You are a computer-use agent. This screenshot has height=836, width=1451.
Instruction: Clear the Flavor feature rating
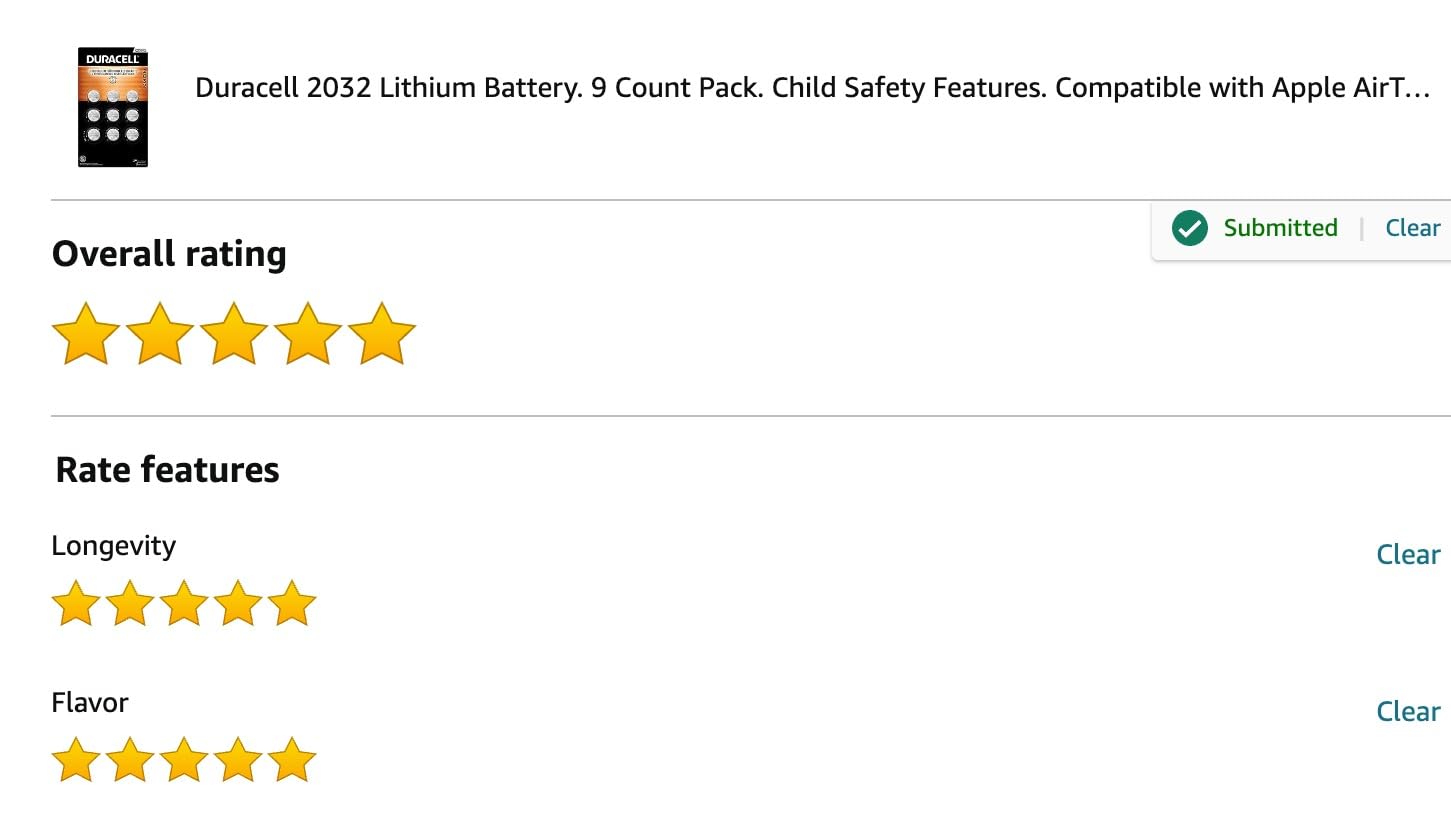tap(1408, 712)
